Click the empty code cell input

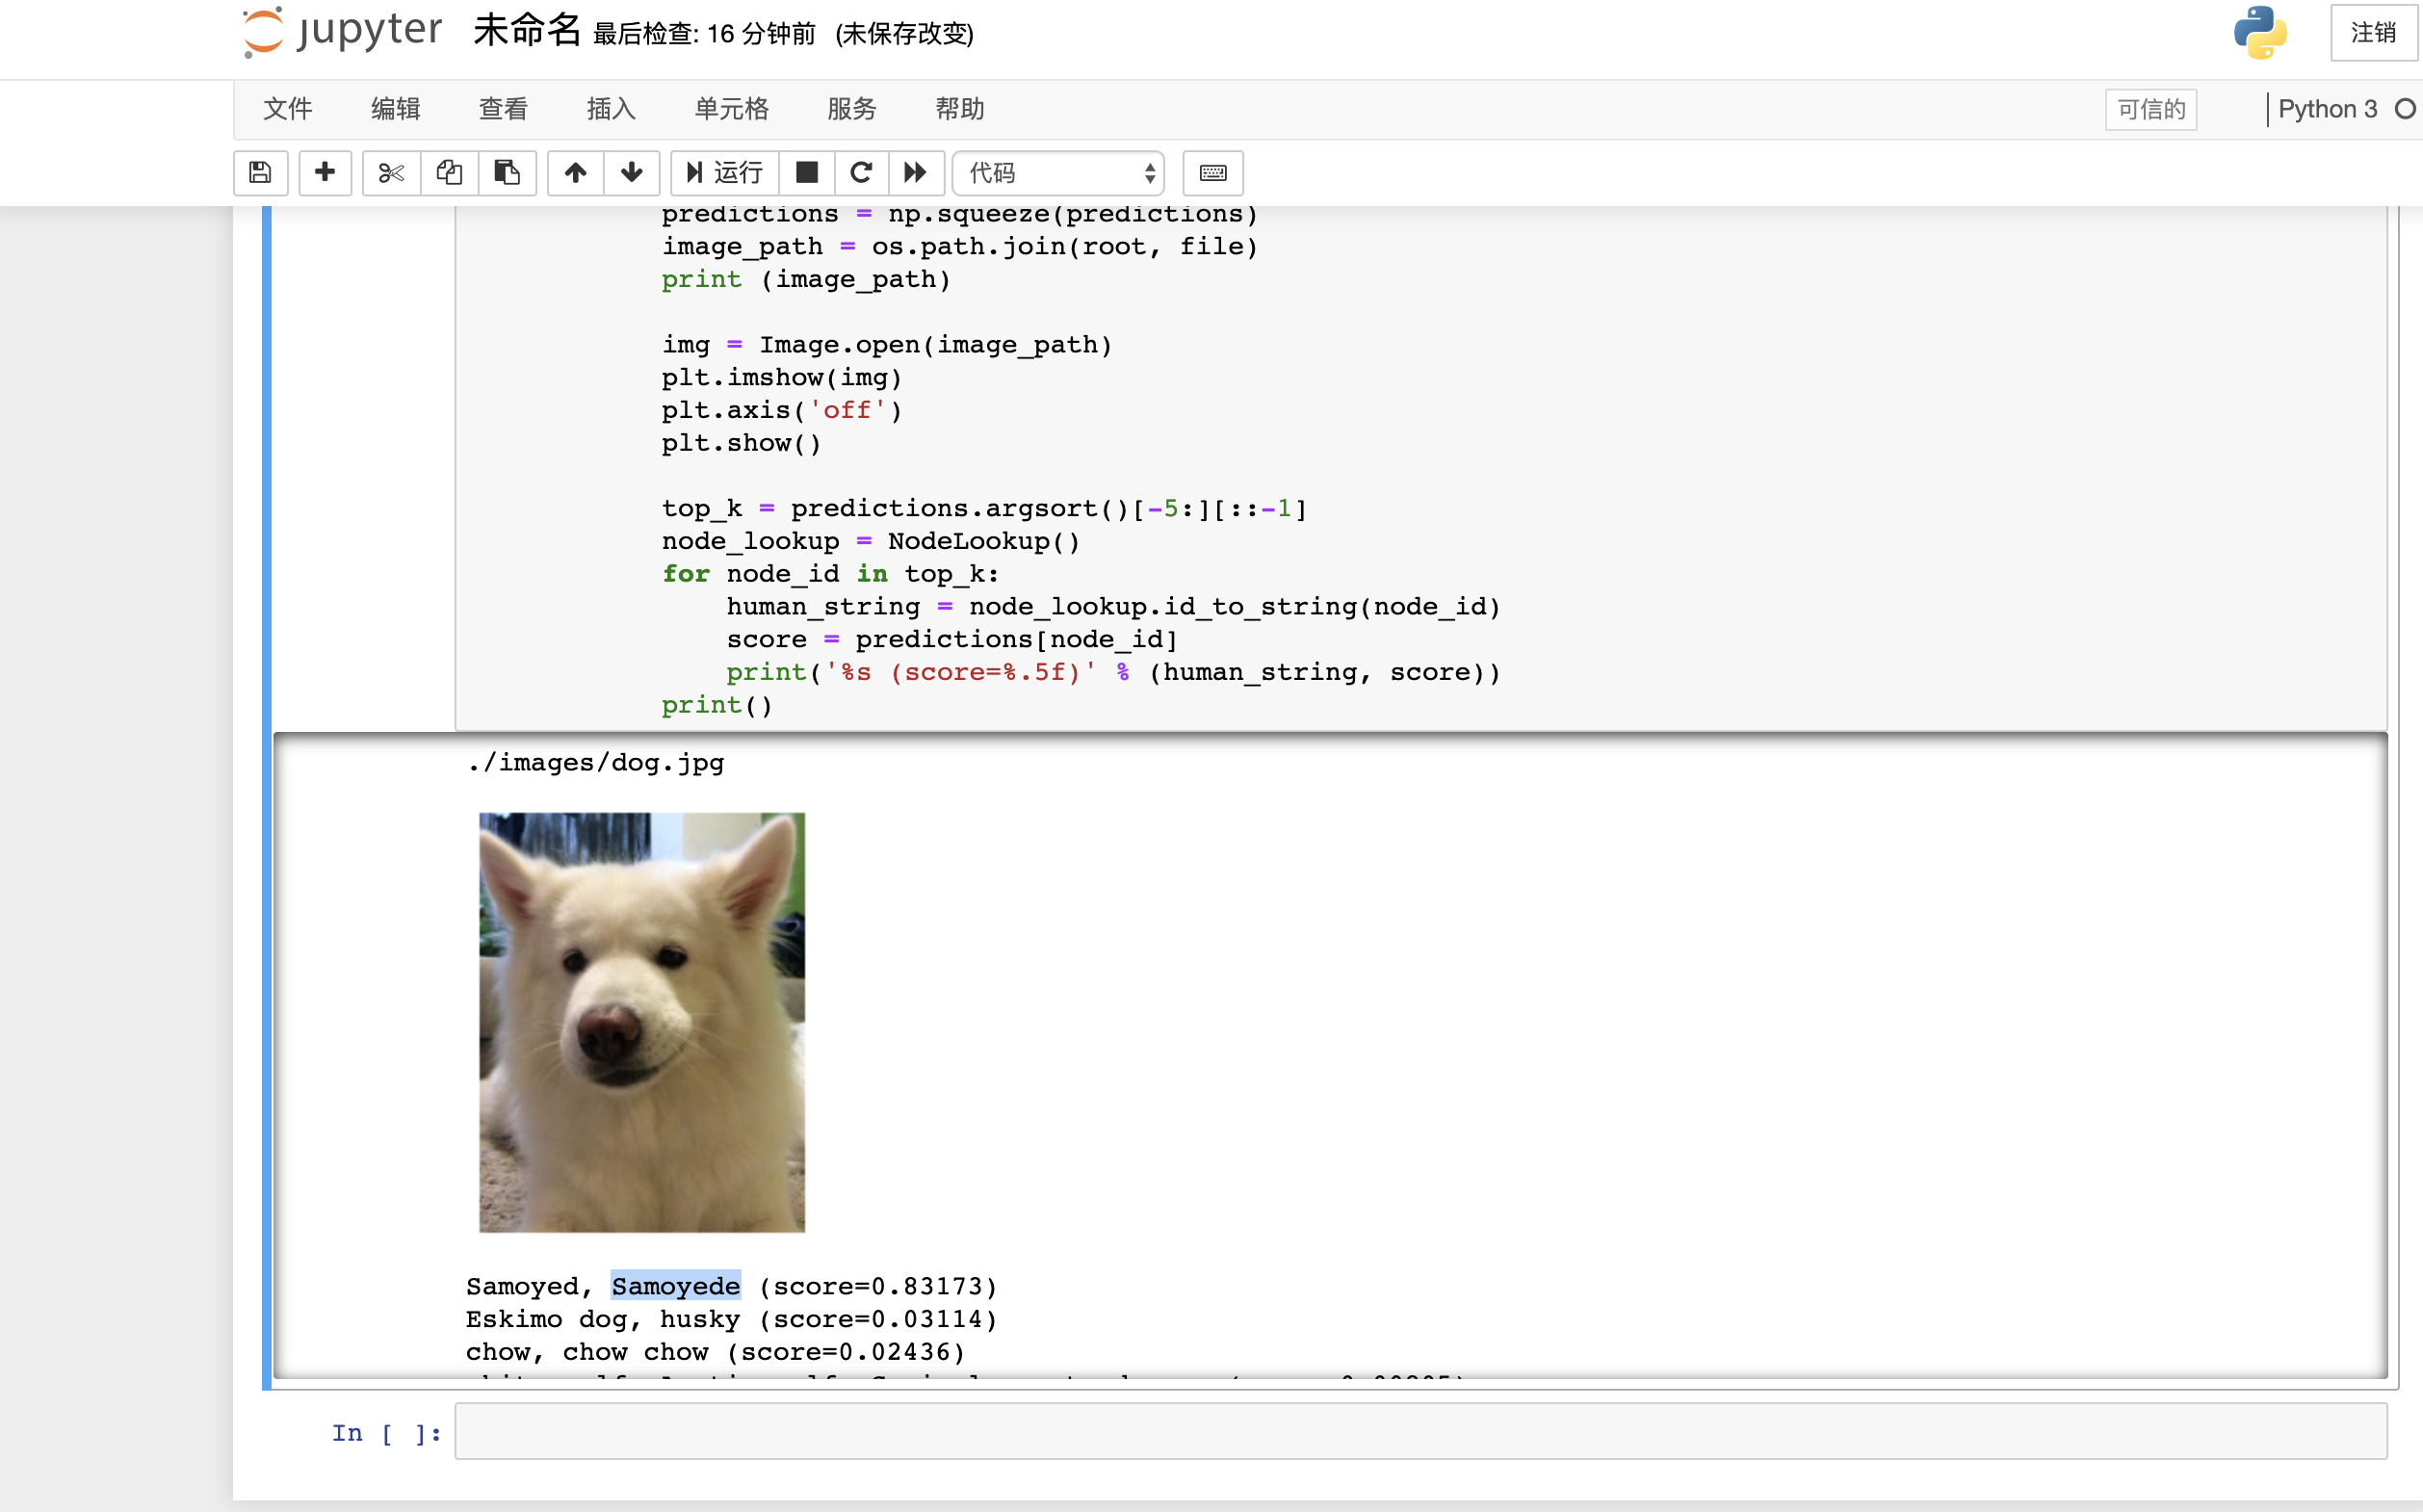[x=1420, y=1431]
